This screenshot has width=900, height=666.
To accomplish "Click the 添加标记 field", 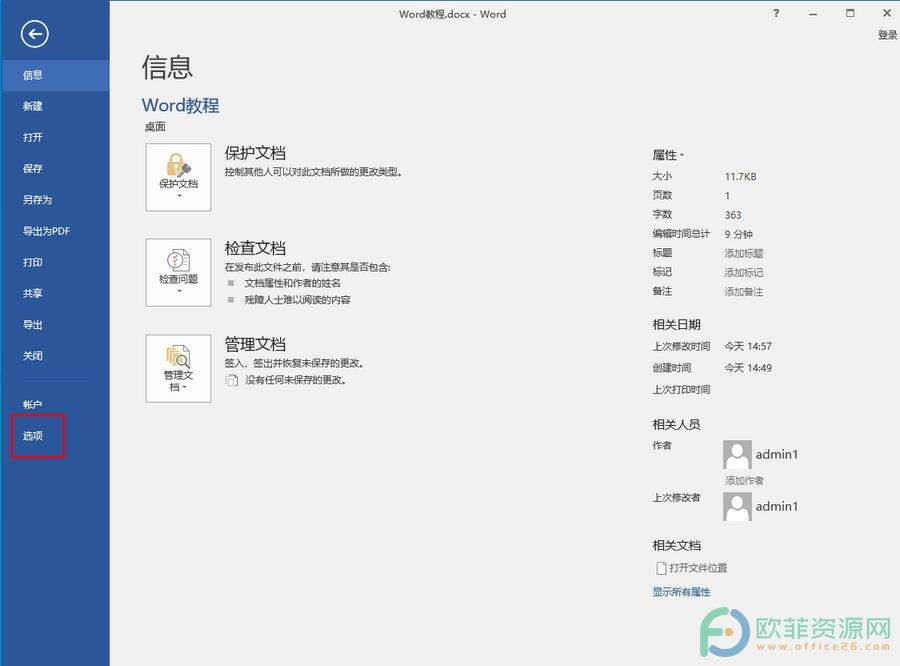I will 744,272.
